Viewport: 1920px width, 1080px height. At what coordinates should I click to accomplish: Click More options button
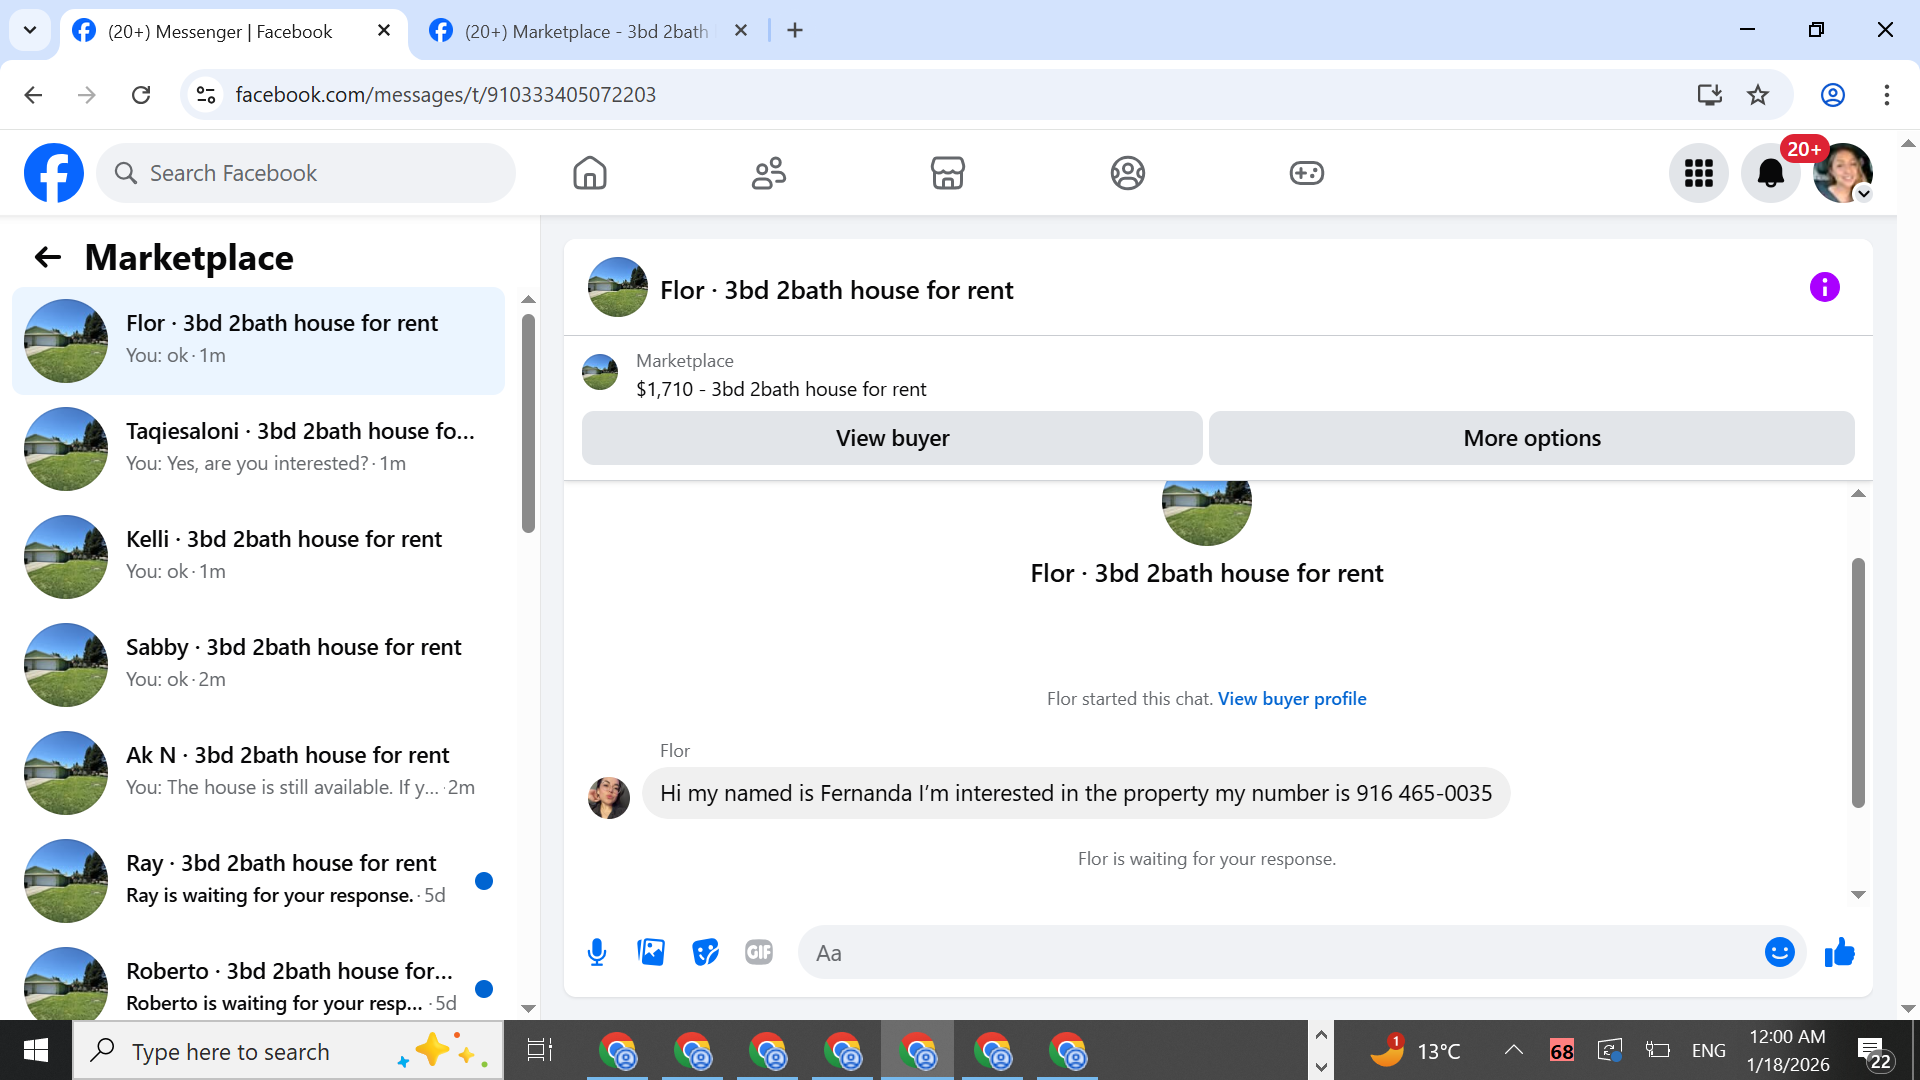[1531, 438]
